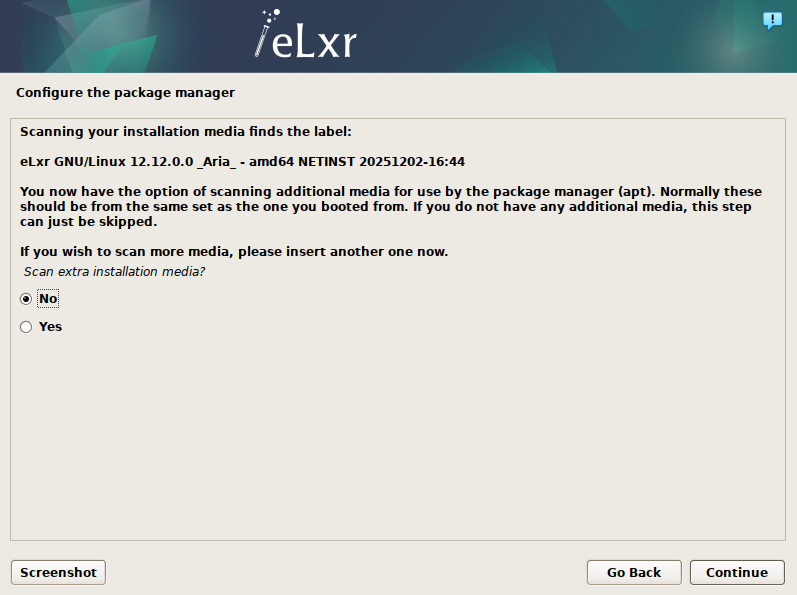
Task: Click the paragraph about additional apt media
Action: [x=390, y=206]
